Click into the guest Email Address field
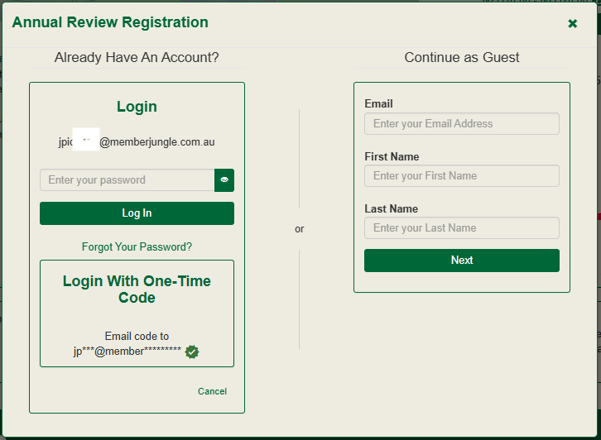 point(461,124)
